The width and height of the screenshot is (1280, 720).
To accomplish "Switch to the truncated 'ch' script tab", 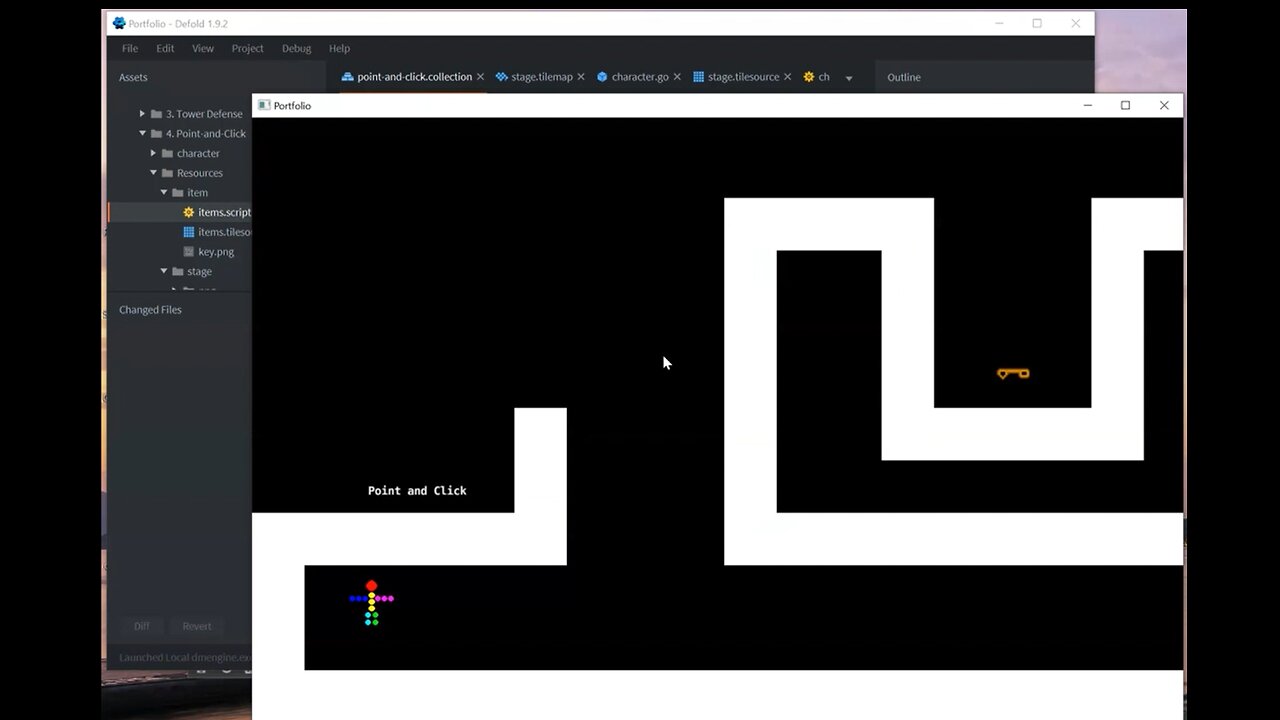I will (816, 77).
